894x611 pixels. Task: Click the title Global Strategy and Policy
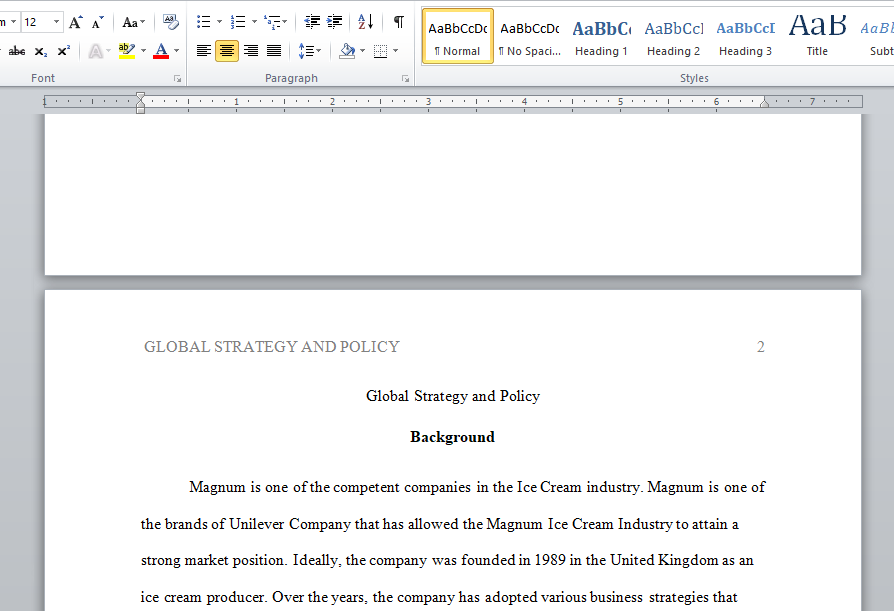pyautogui.click(x=453, y=396)
